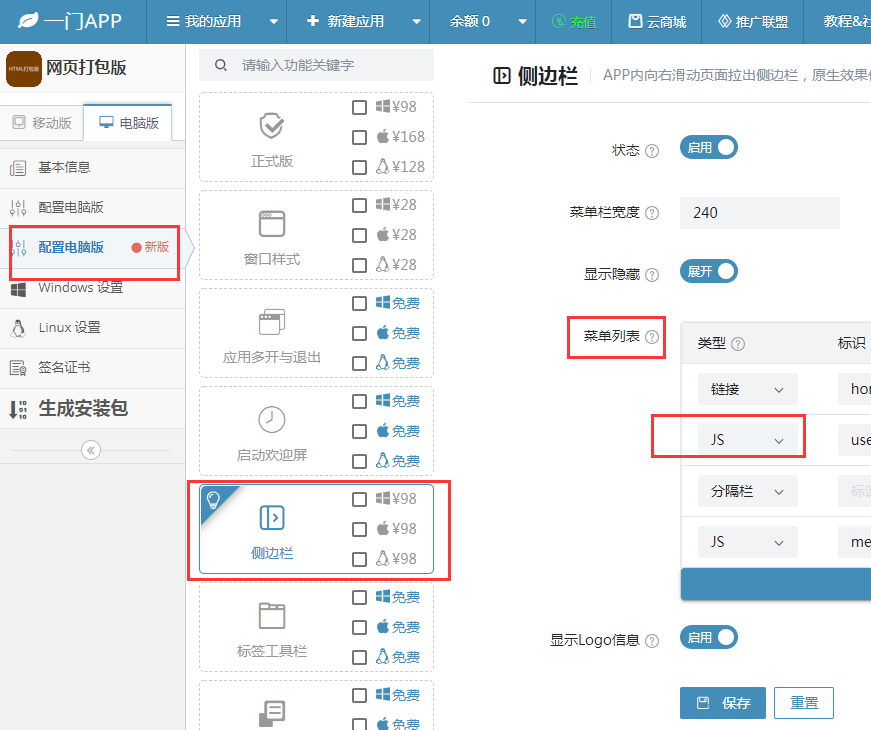
Task: Click the 侧边栏 title panel icon
Action: 502,76
